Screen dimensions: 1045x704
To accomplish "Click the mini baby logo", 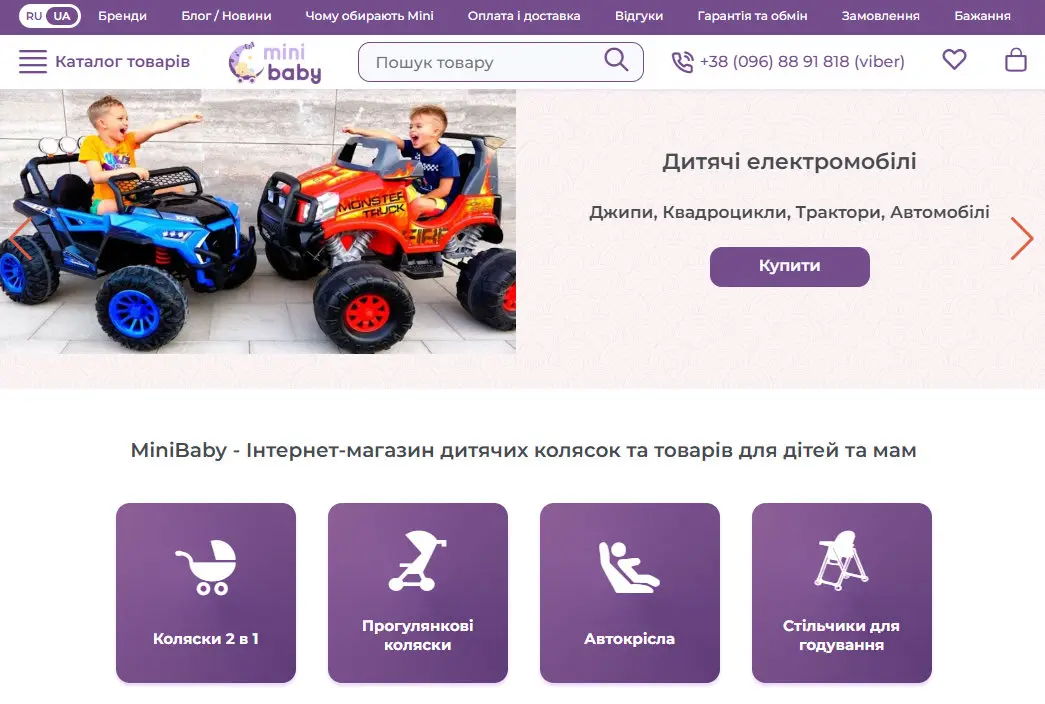I will click(275, 63).
